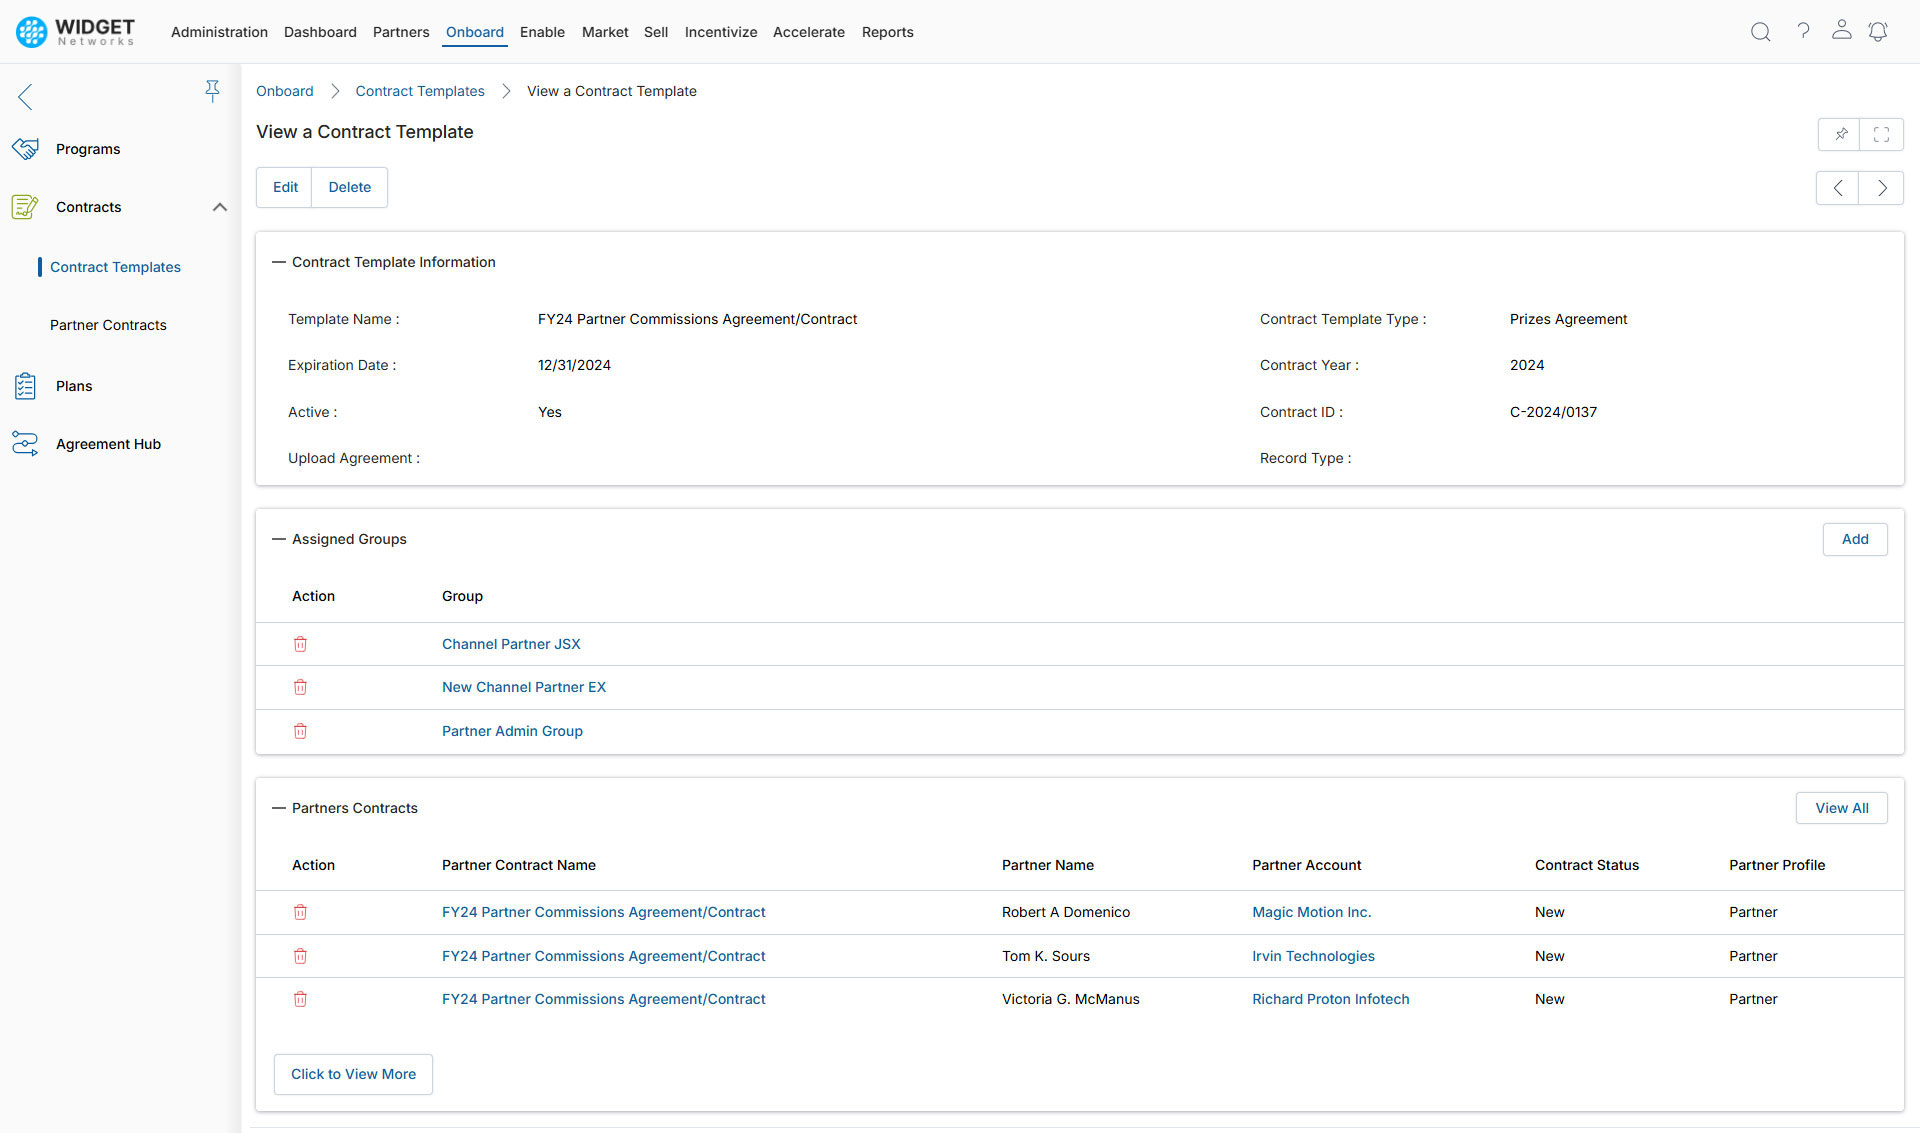The height and width of the screenshot is (1133, 1920).
Task: Collapse the Assigned Groups section
Action: [x=279, y=539]
